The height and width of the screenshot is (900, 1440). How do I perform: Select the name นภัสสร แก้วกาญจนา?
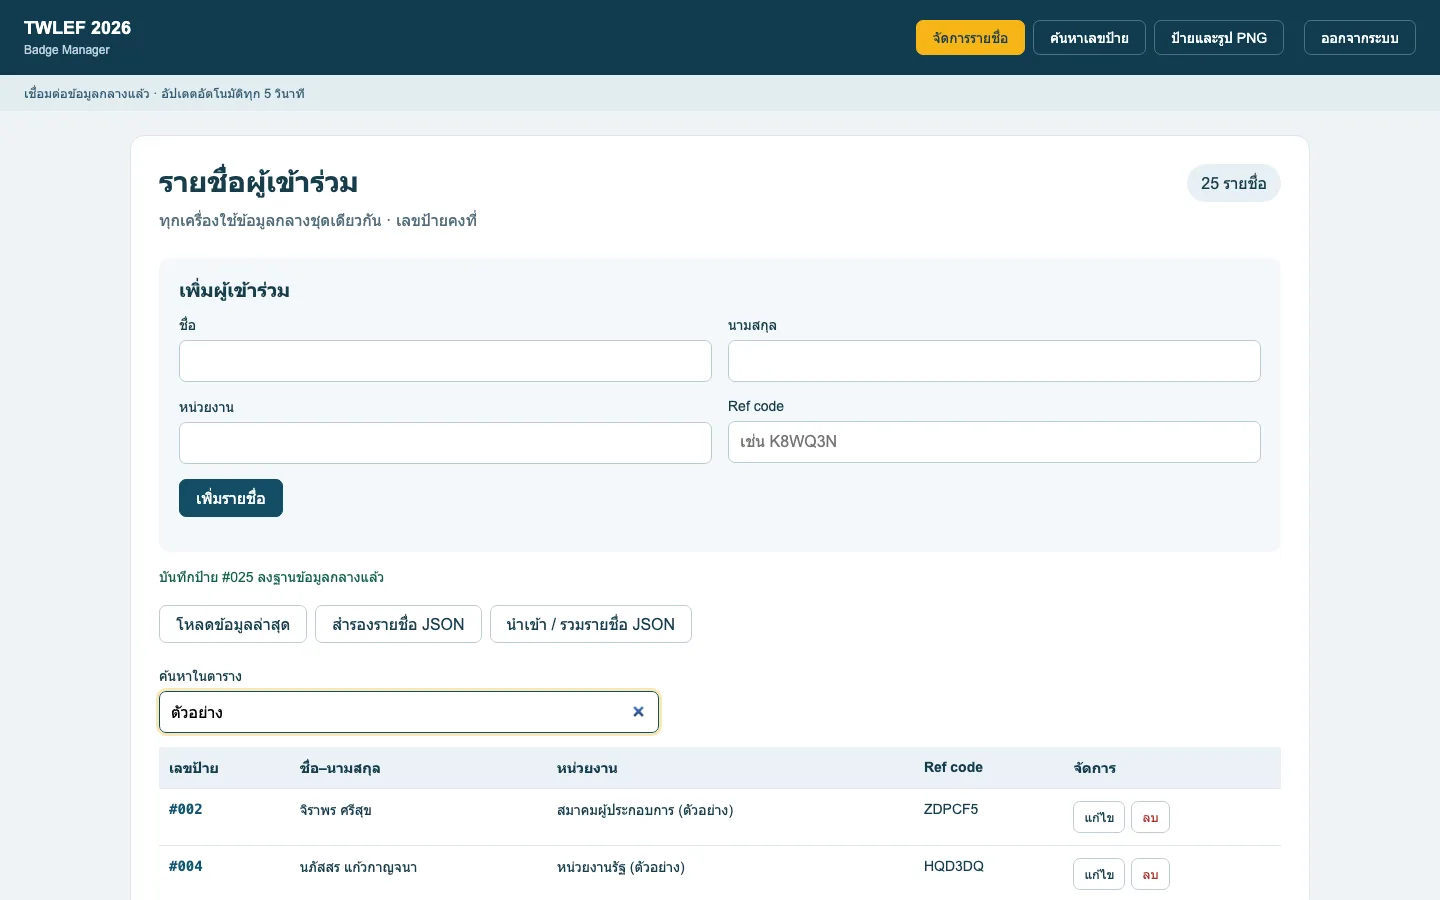pyautogui.click(x=358, y=867)
